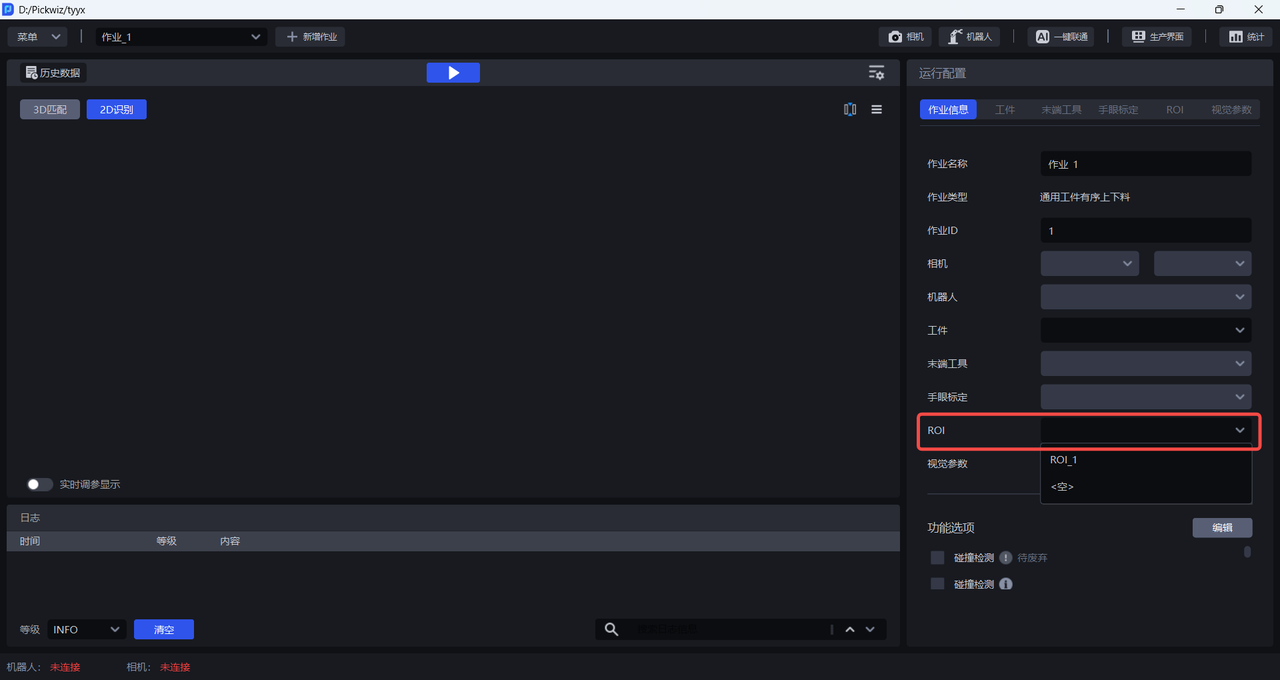Click the run settings icon with gear
1280x680 pixels.
click(876, 73)
